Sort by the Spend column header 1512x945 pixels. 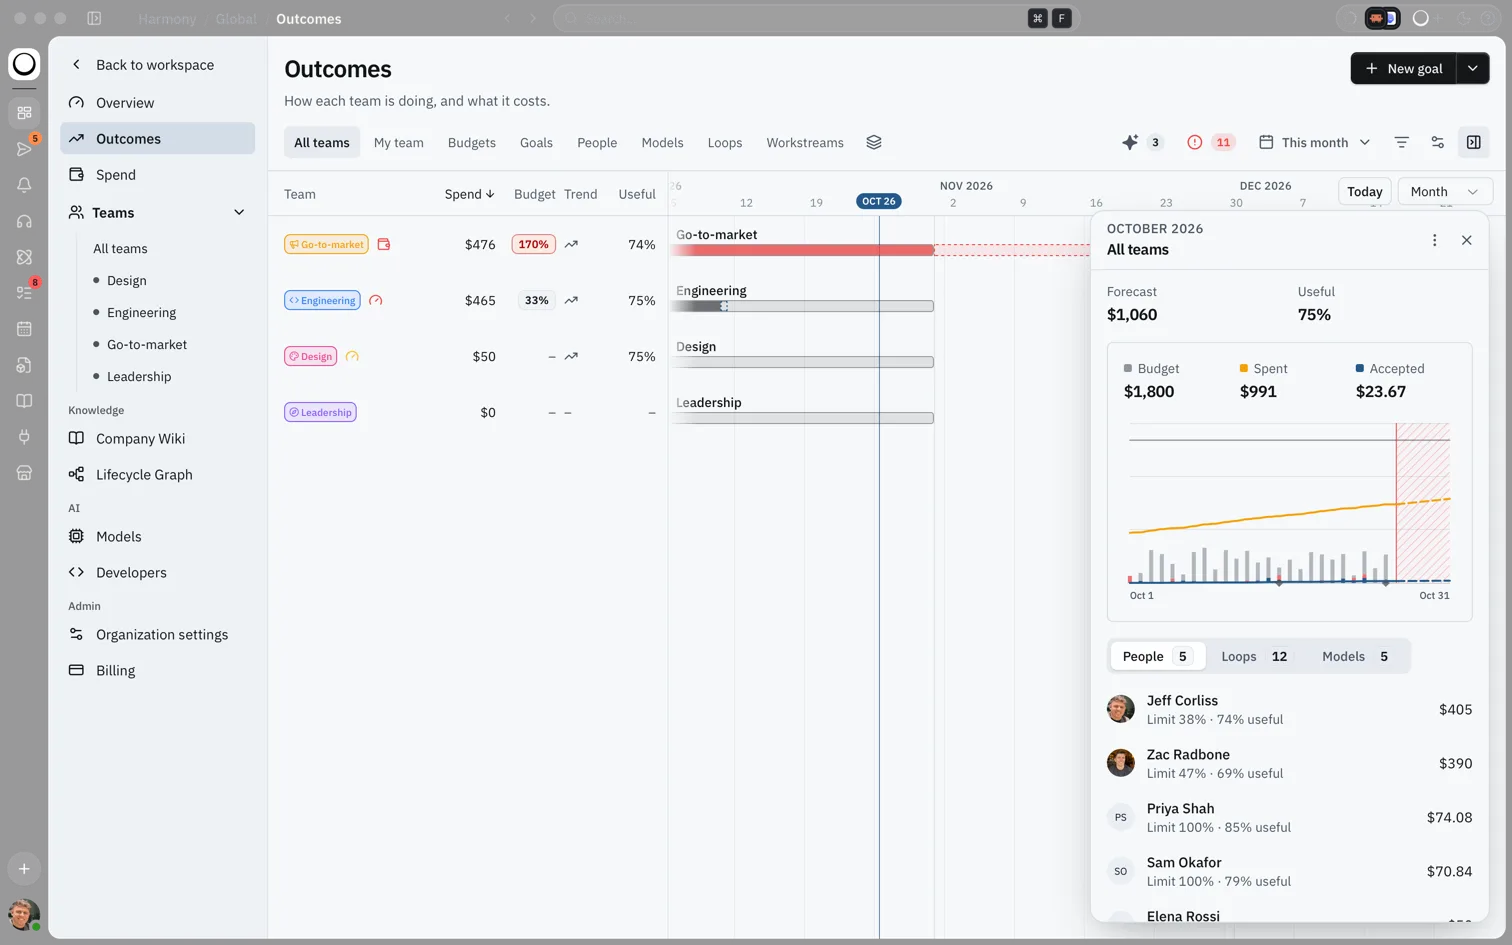[x=469, y=194]
